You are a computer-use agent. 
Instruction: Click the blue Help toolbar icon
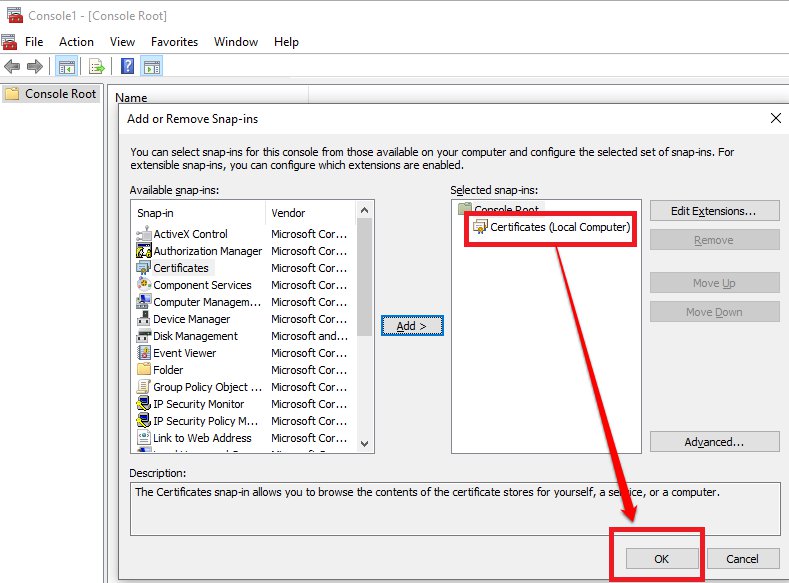tap(127, 67)
